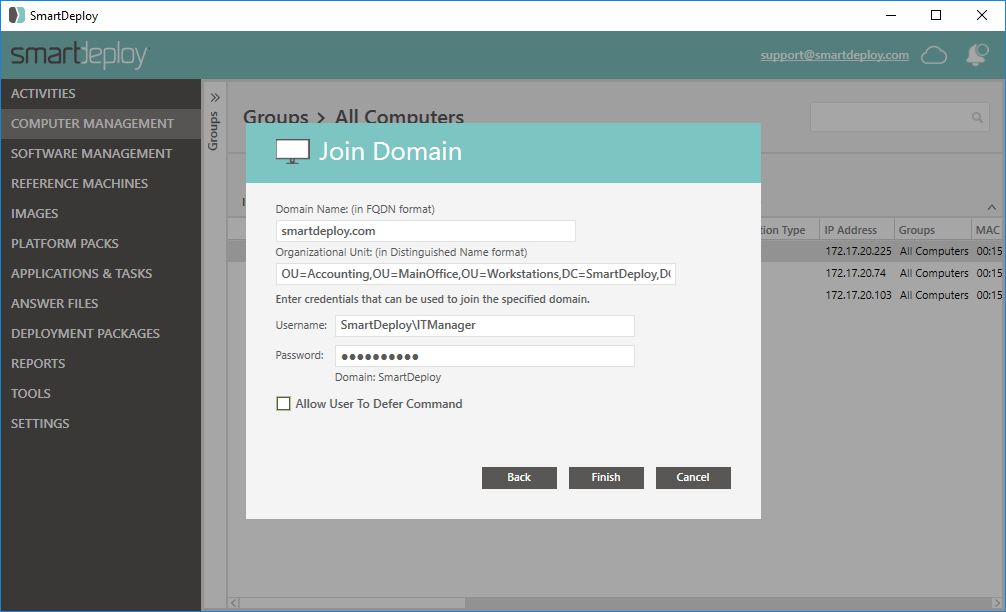Click the Domain Name input field
1006x612 pixels.
(x=426, y=231)
